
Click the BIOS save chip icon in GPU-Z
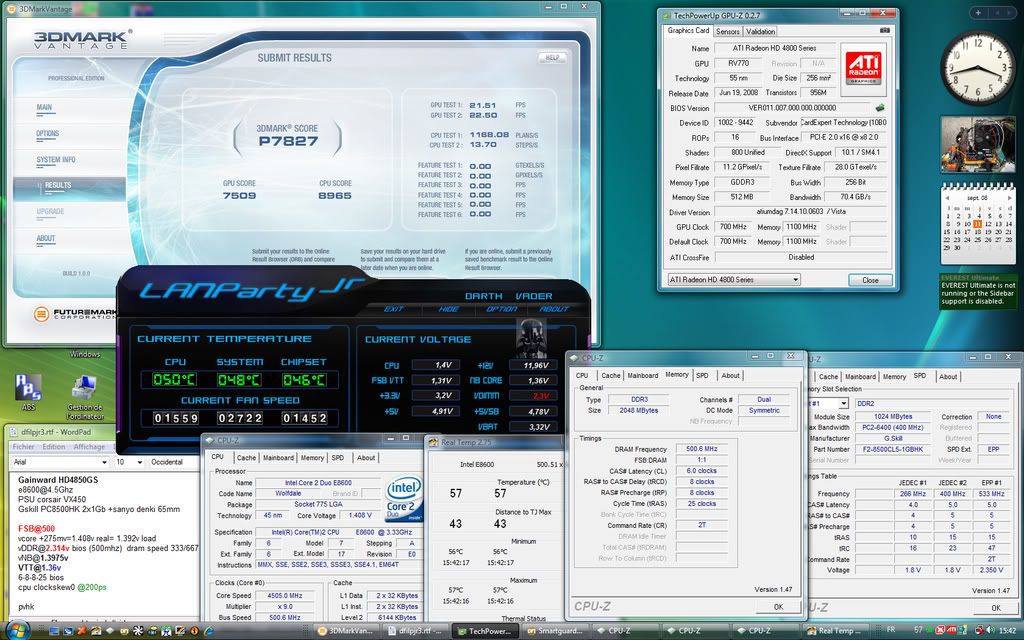[x=879, y=107]
